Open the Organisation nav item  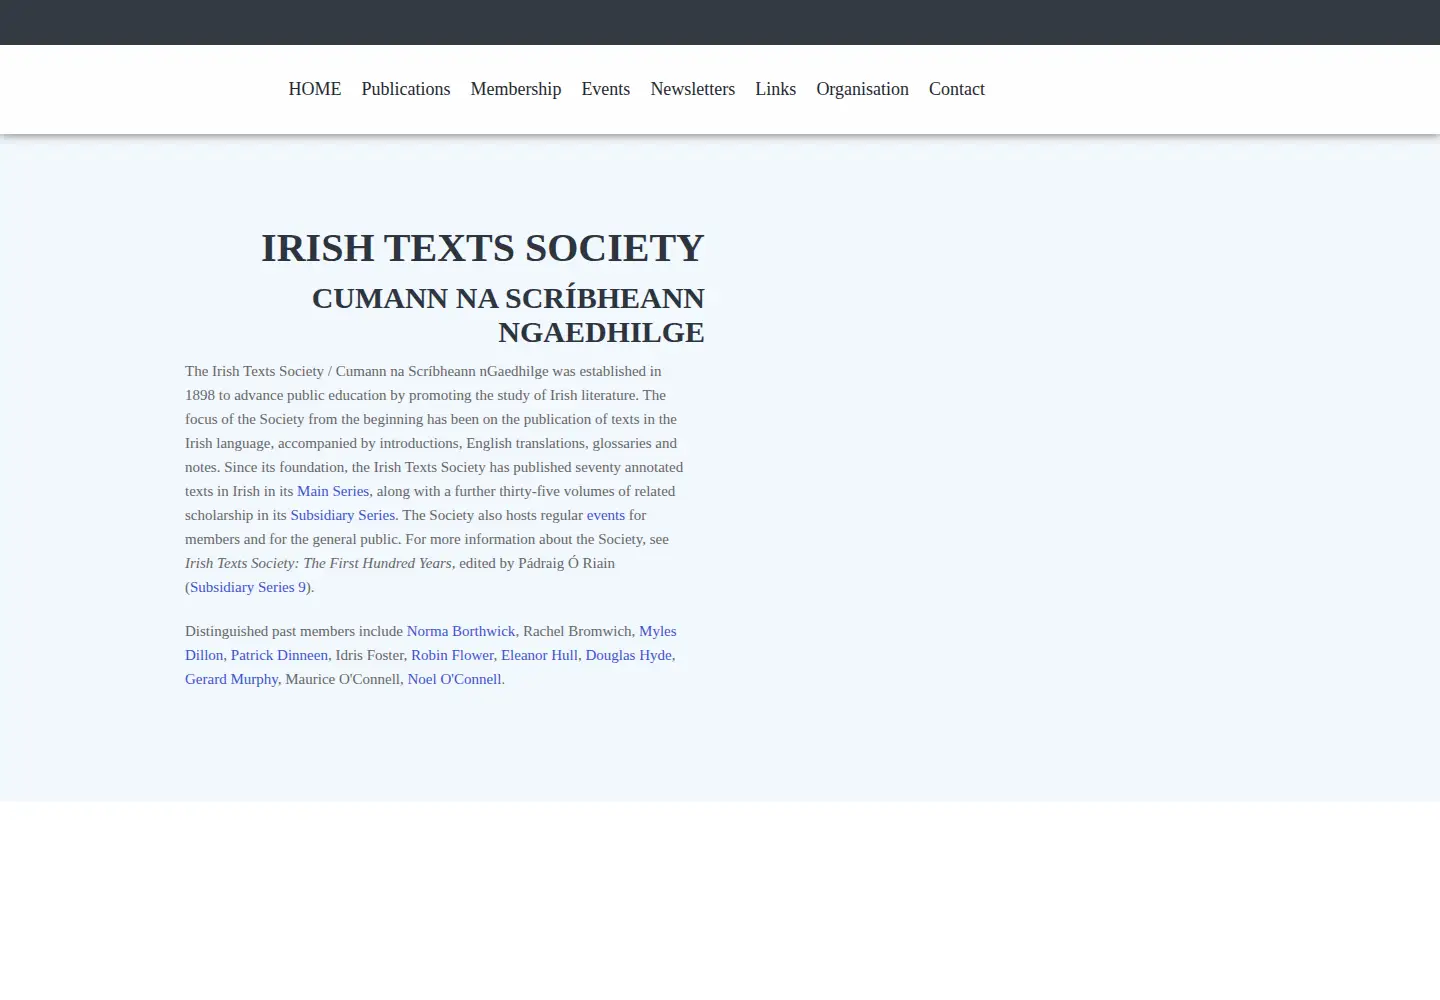click(863, 89)
